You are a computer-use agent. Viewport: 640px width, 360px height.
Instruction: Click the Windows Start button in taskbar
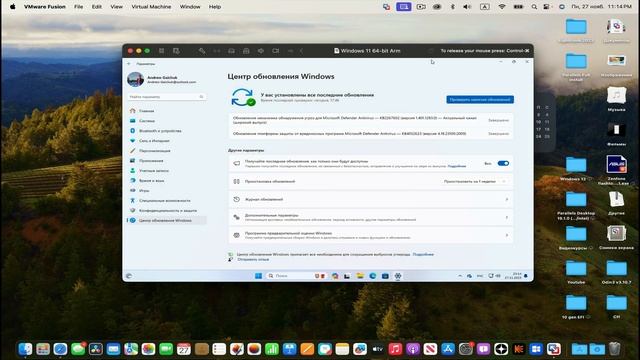pos(258,276)
